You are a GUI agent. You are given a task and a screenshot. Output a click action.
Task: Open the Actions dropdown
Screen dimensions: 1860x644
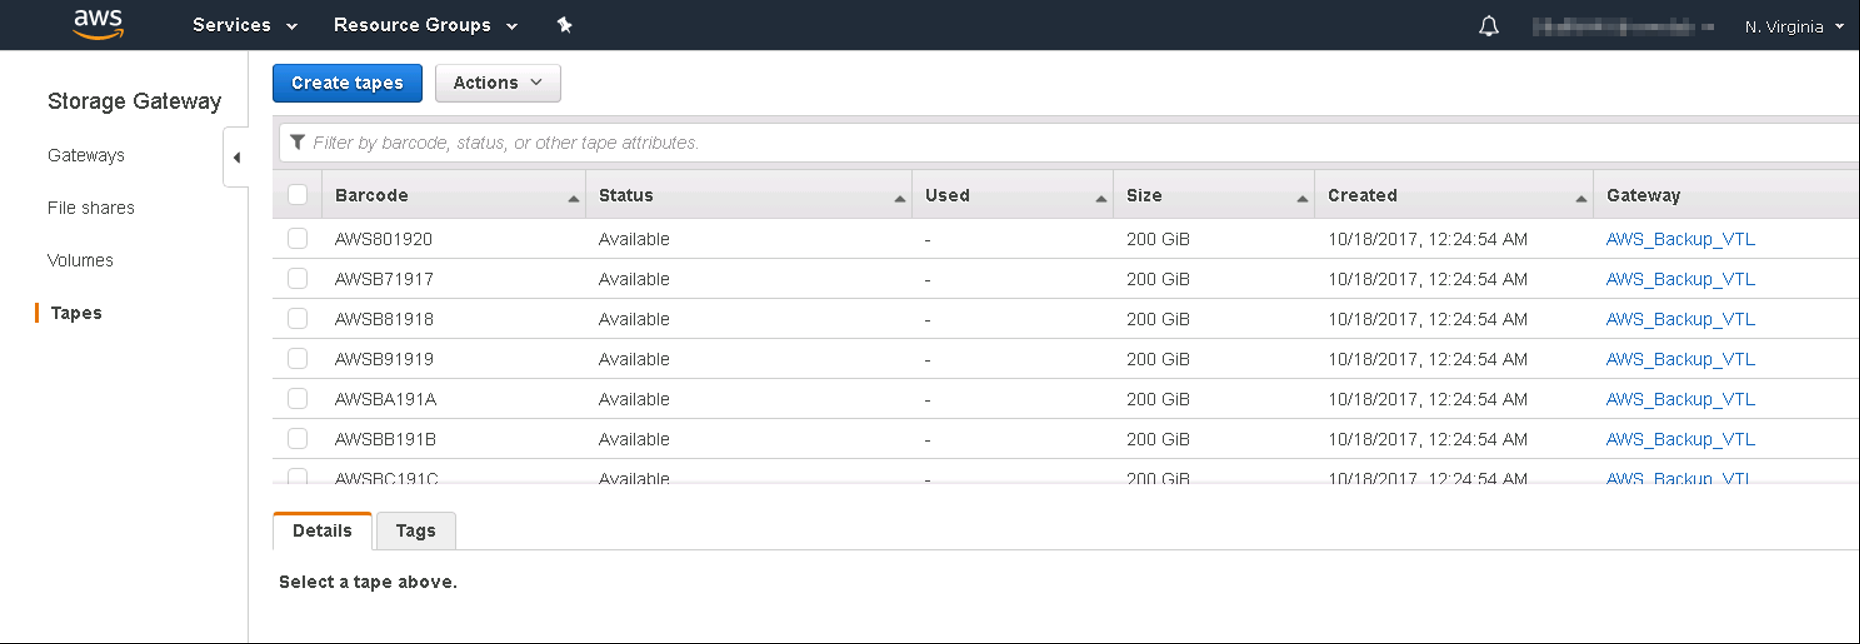(498, 83)
